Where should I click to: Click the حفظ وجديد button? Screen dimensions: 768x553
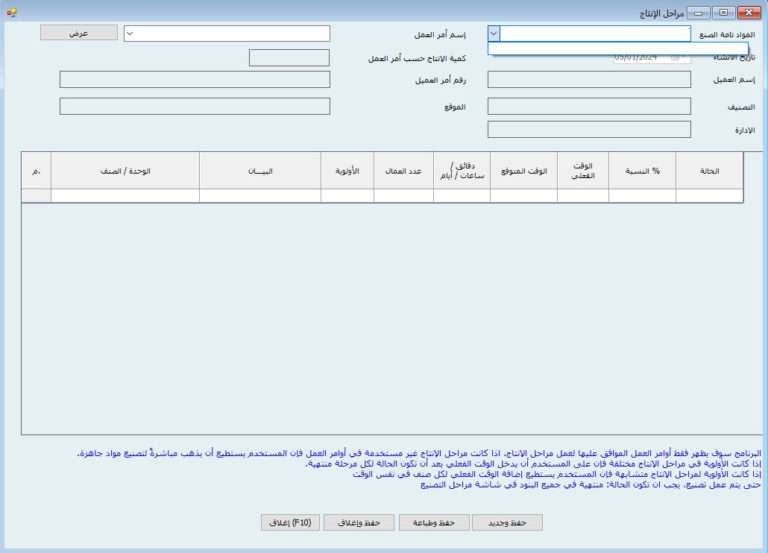(507, 523)
